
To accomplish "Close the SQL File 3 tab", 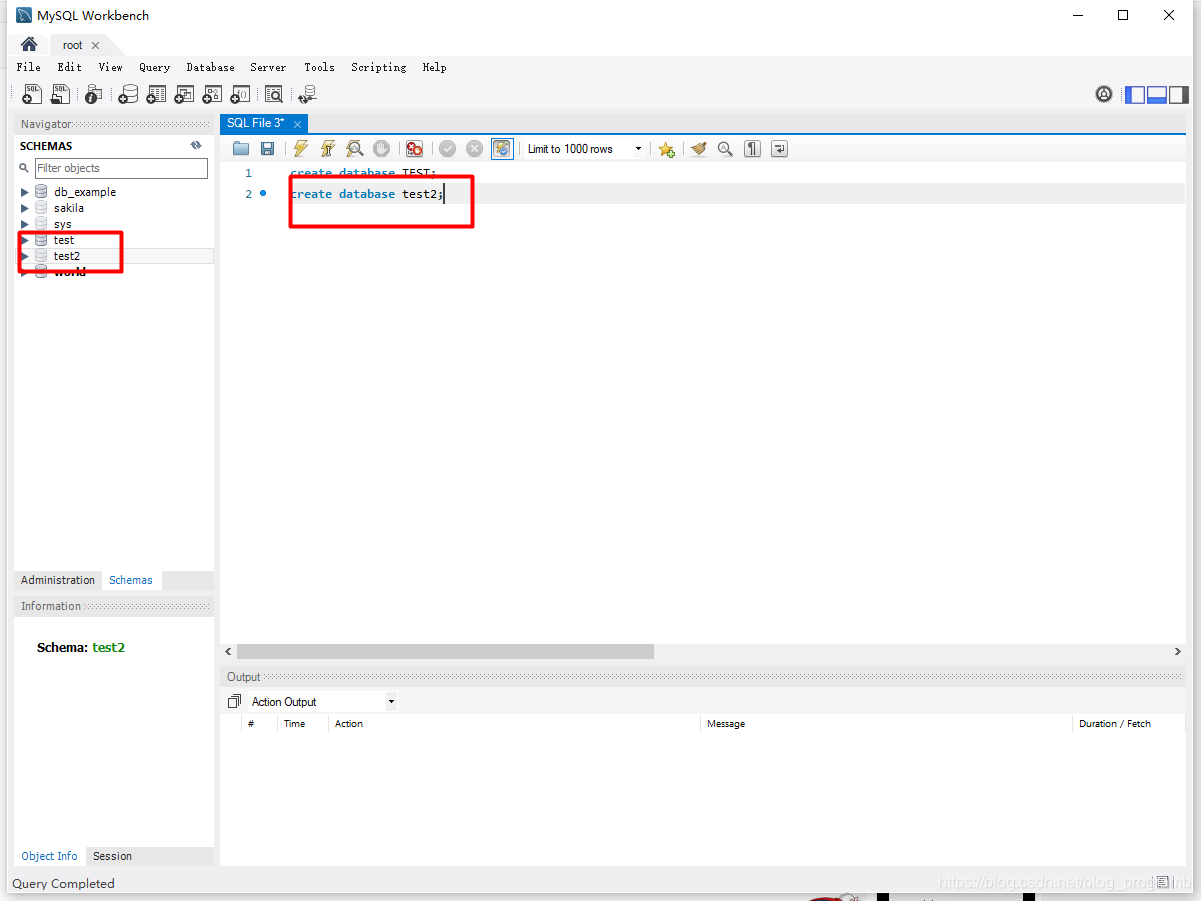I will (x=297, y=124).
